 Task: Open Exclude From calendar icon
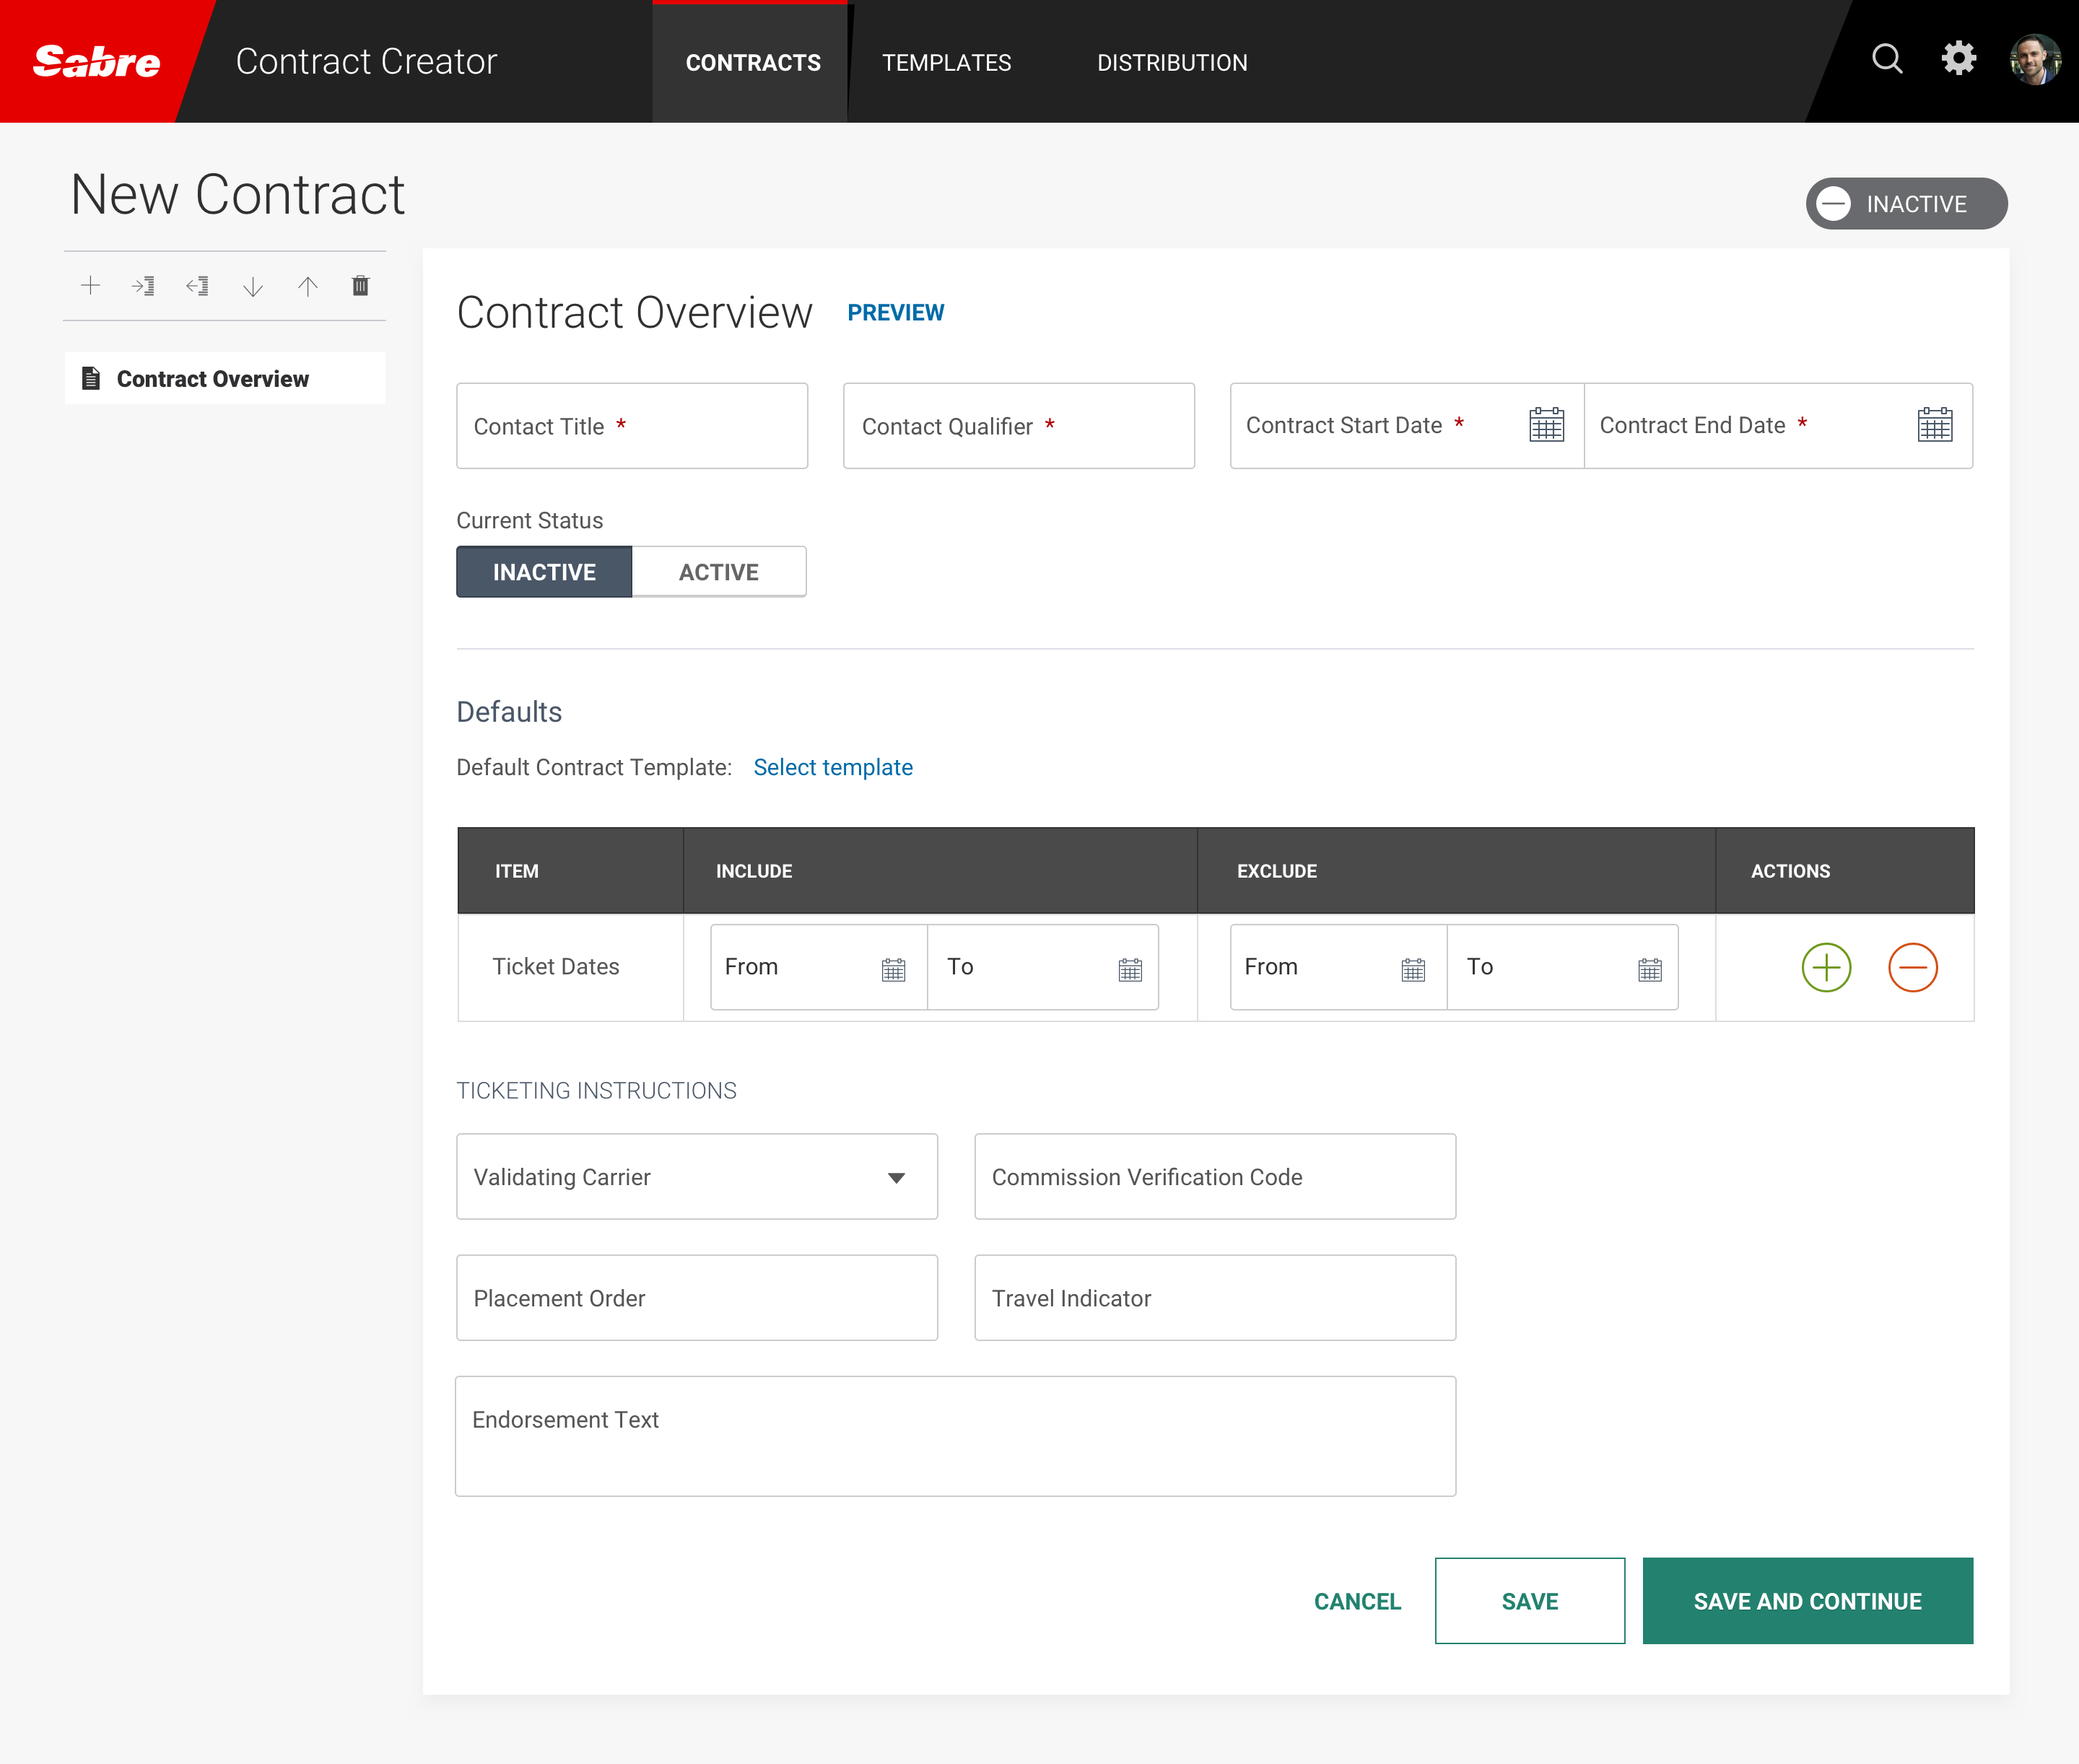1413,969
